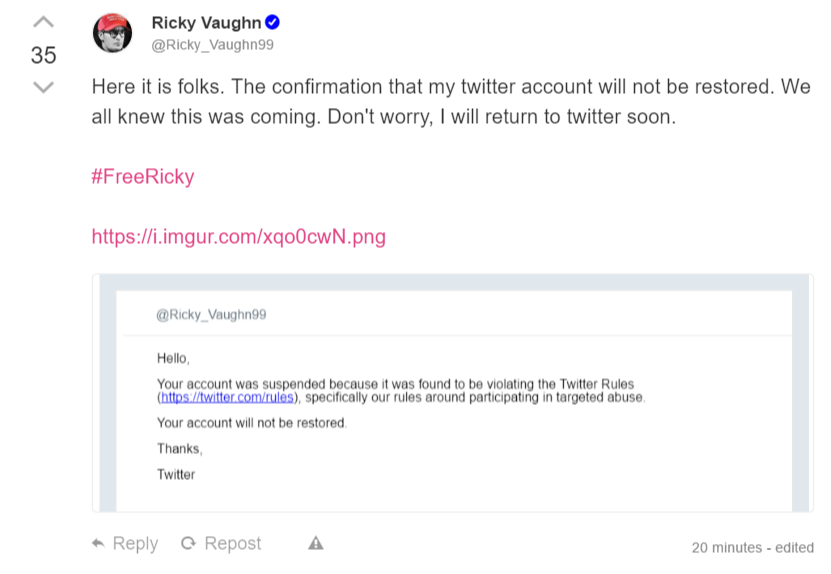Click the blue verified checkmark badge

(272, 22)
